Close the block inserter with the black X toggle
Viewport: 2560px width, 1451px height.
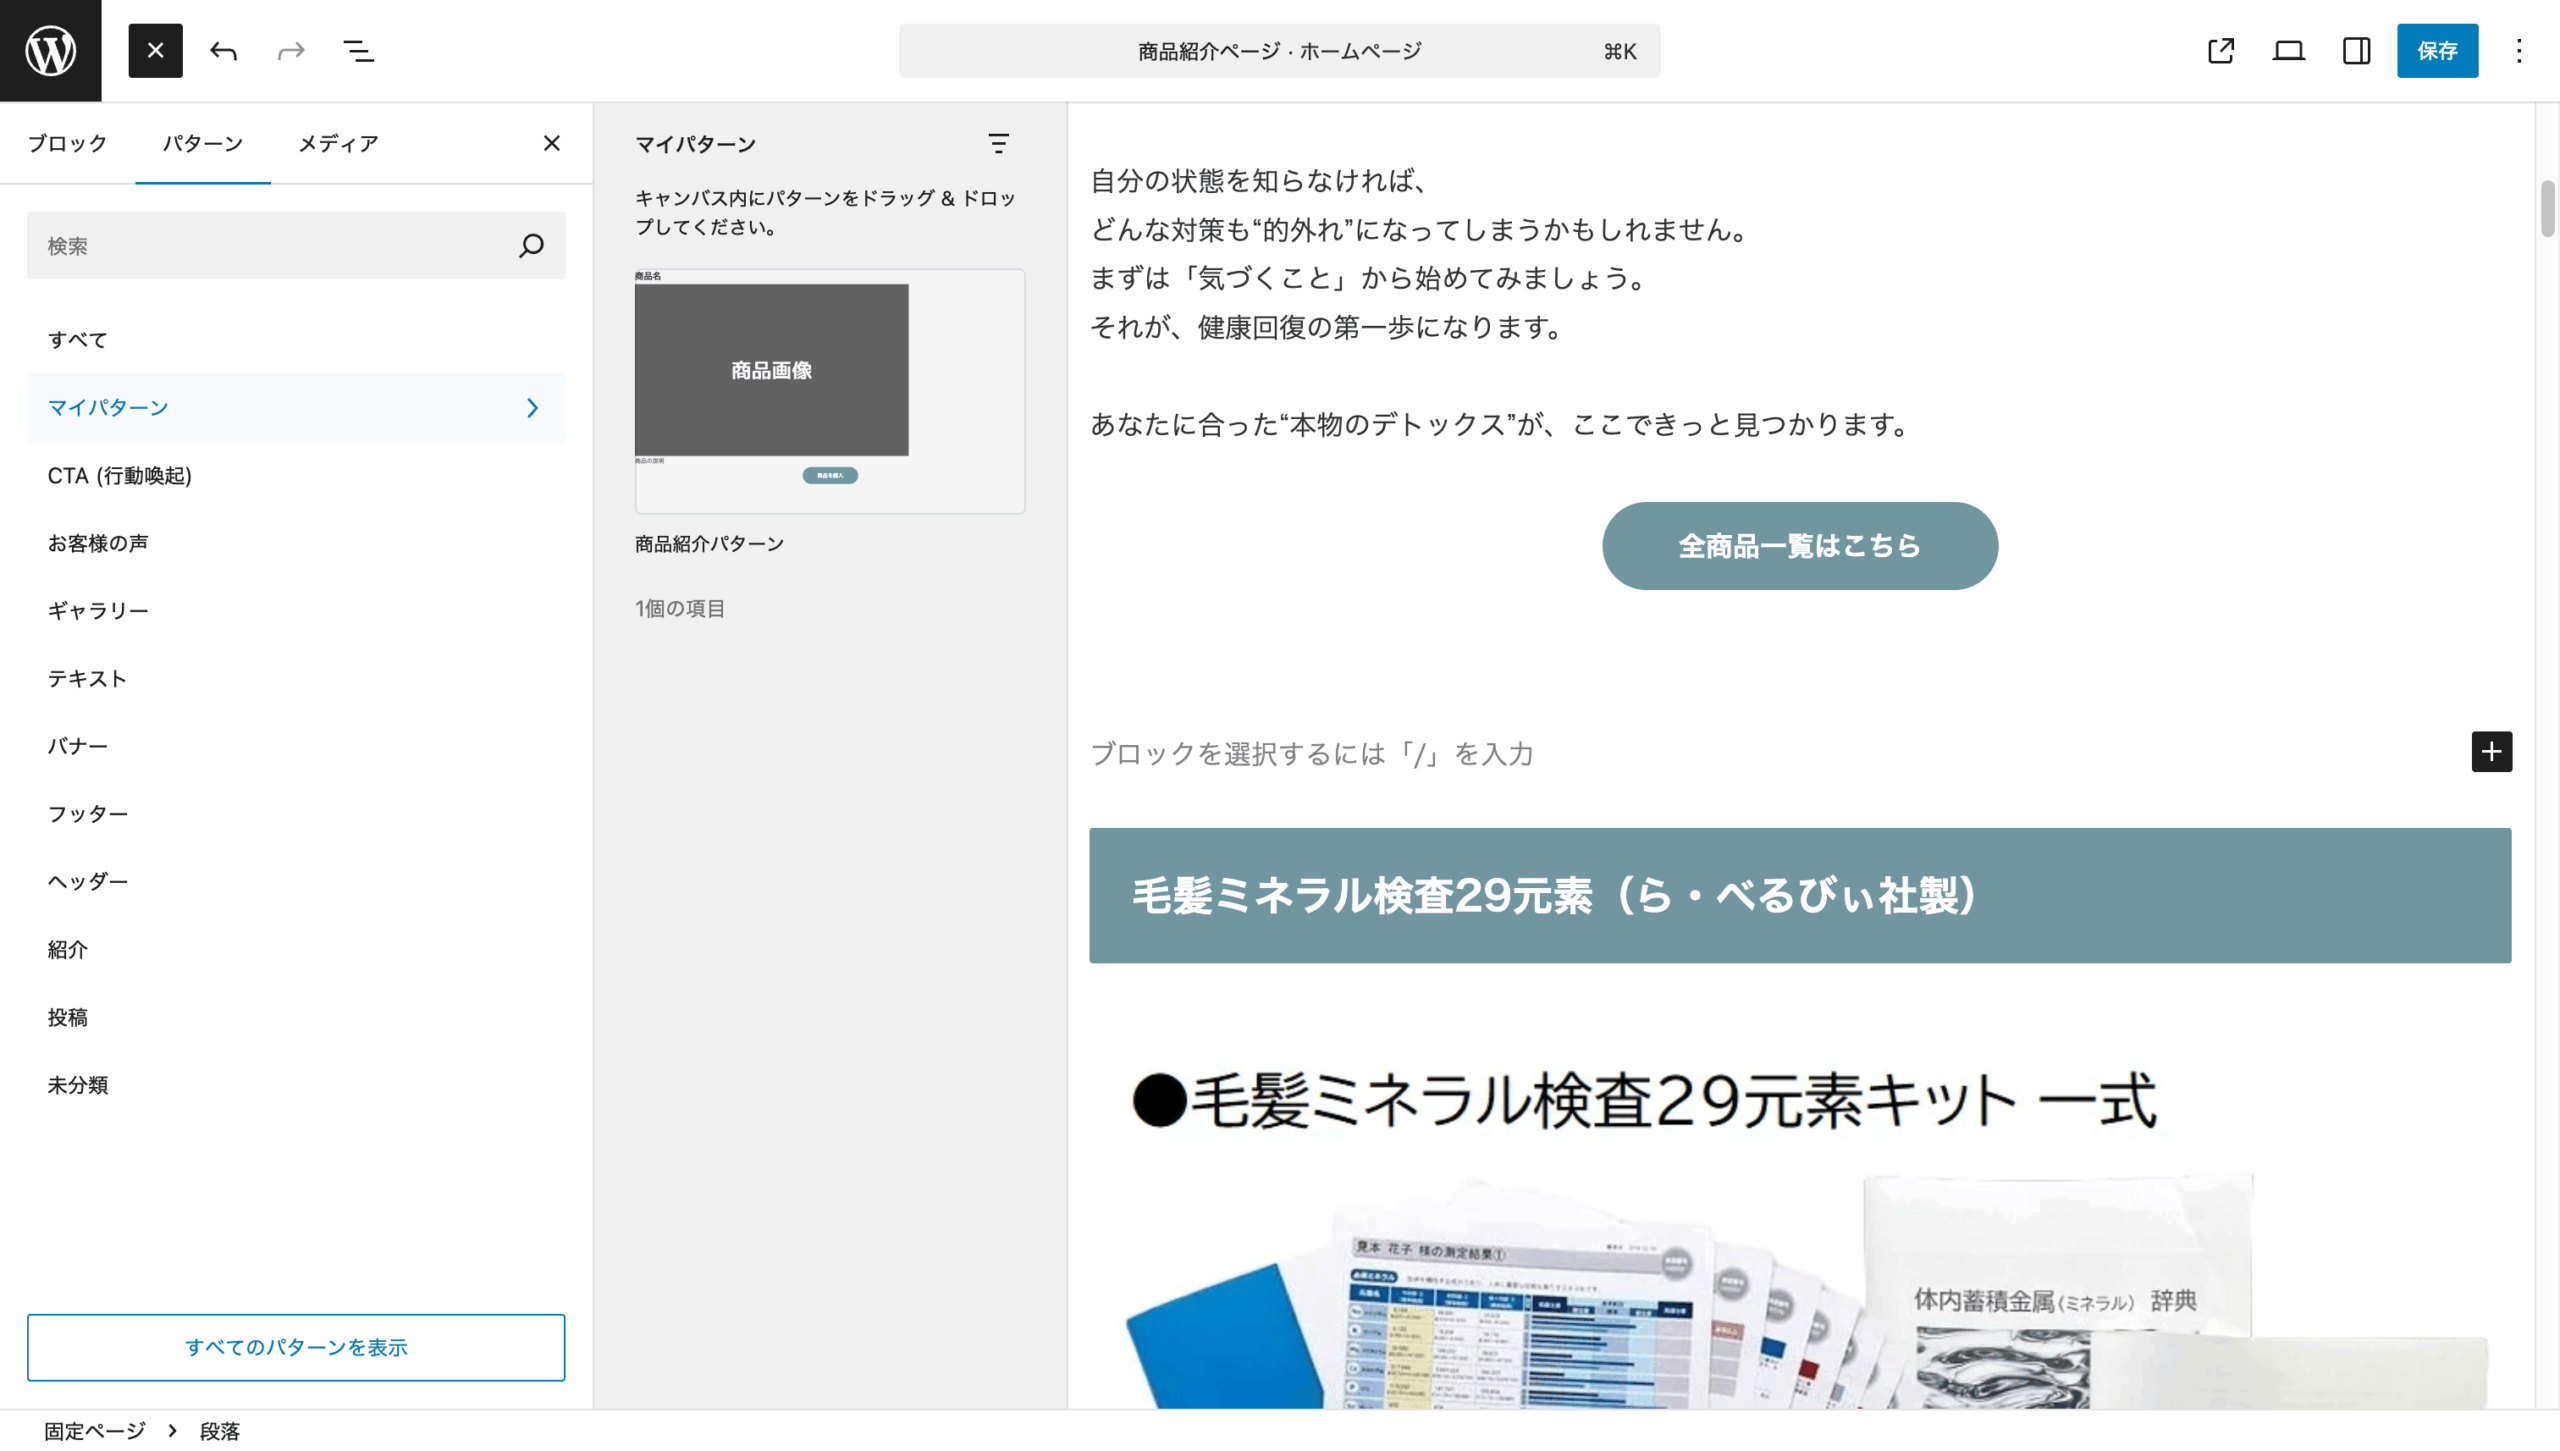tap(155, 50)
